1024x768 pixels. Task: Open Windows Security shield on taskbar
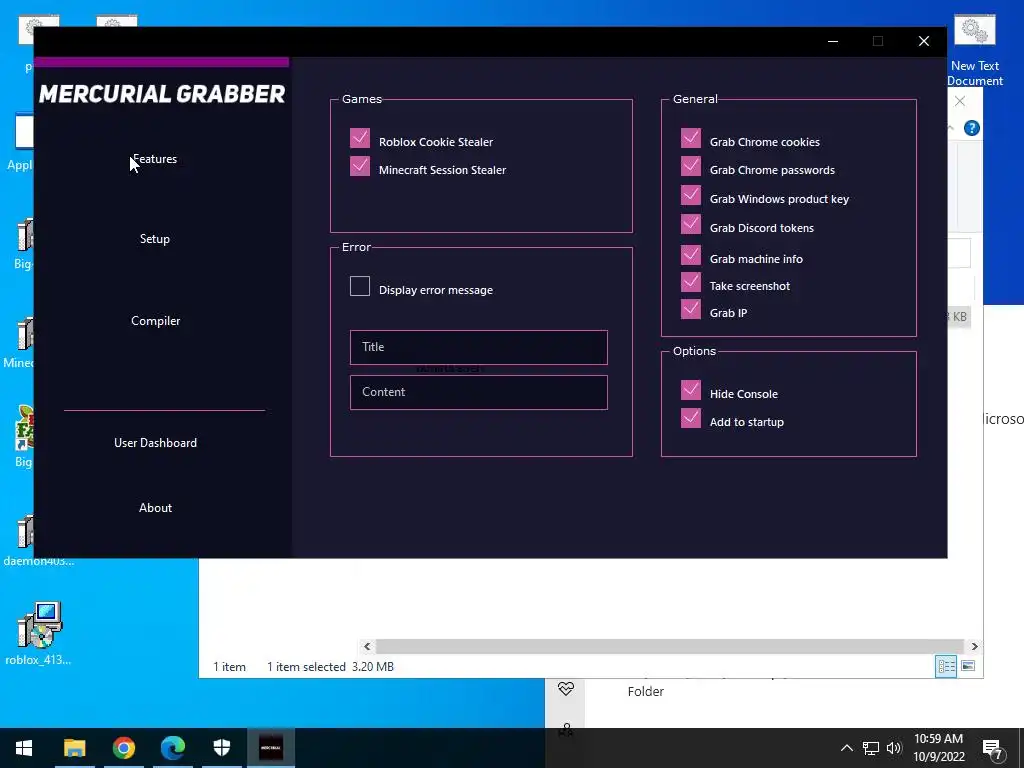coord(222,748)
